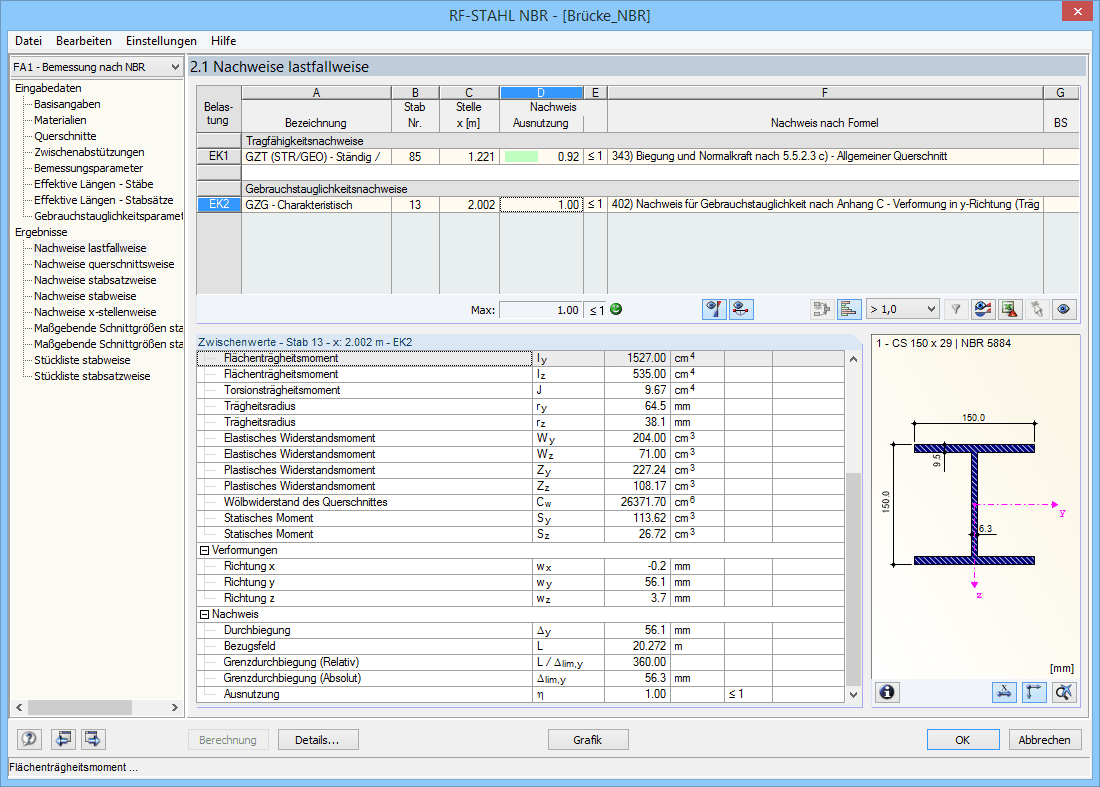Viewport: 1100px width, 787px height.
Task: Open Stückliste stabsatzweise entry
Action: [92, 376]
